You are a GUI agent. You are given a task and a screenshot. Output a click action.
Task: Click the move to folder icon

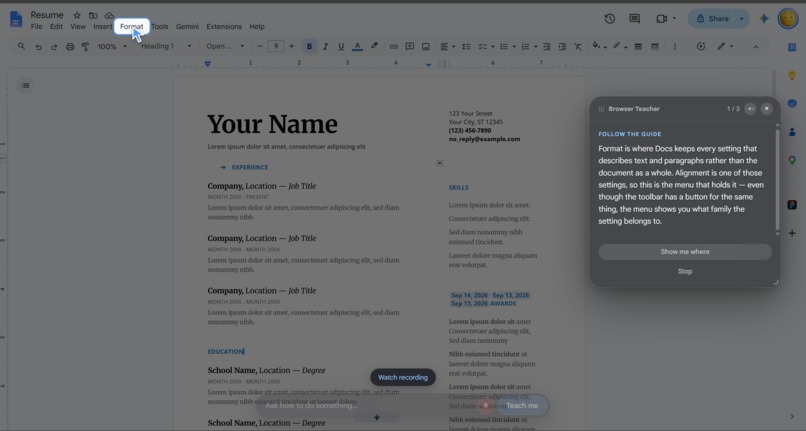click(93, 15)
